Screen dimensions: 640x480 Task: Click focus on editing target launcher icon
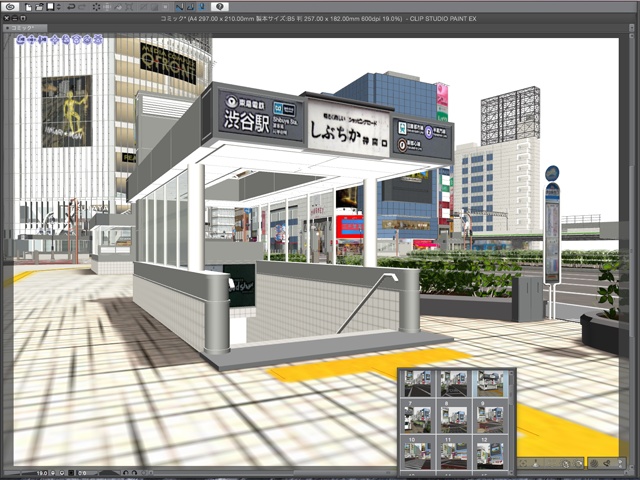coord(523,463)
